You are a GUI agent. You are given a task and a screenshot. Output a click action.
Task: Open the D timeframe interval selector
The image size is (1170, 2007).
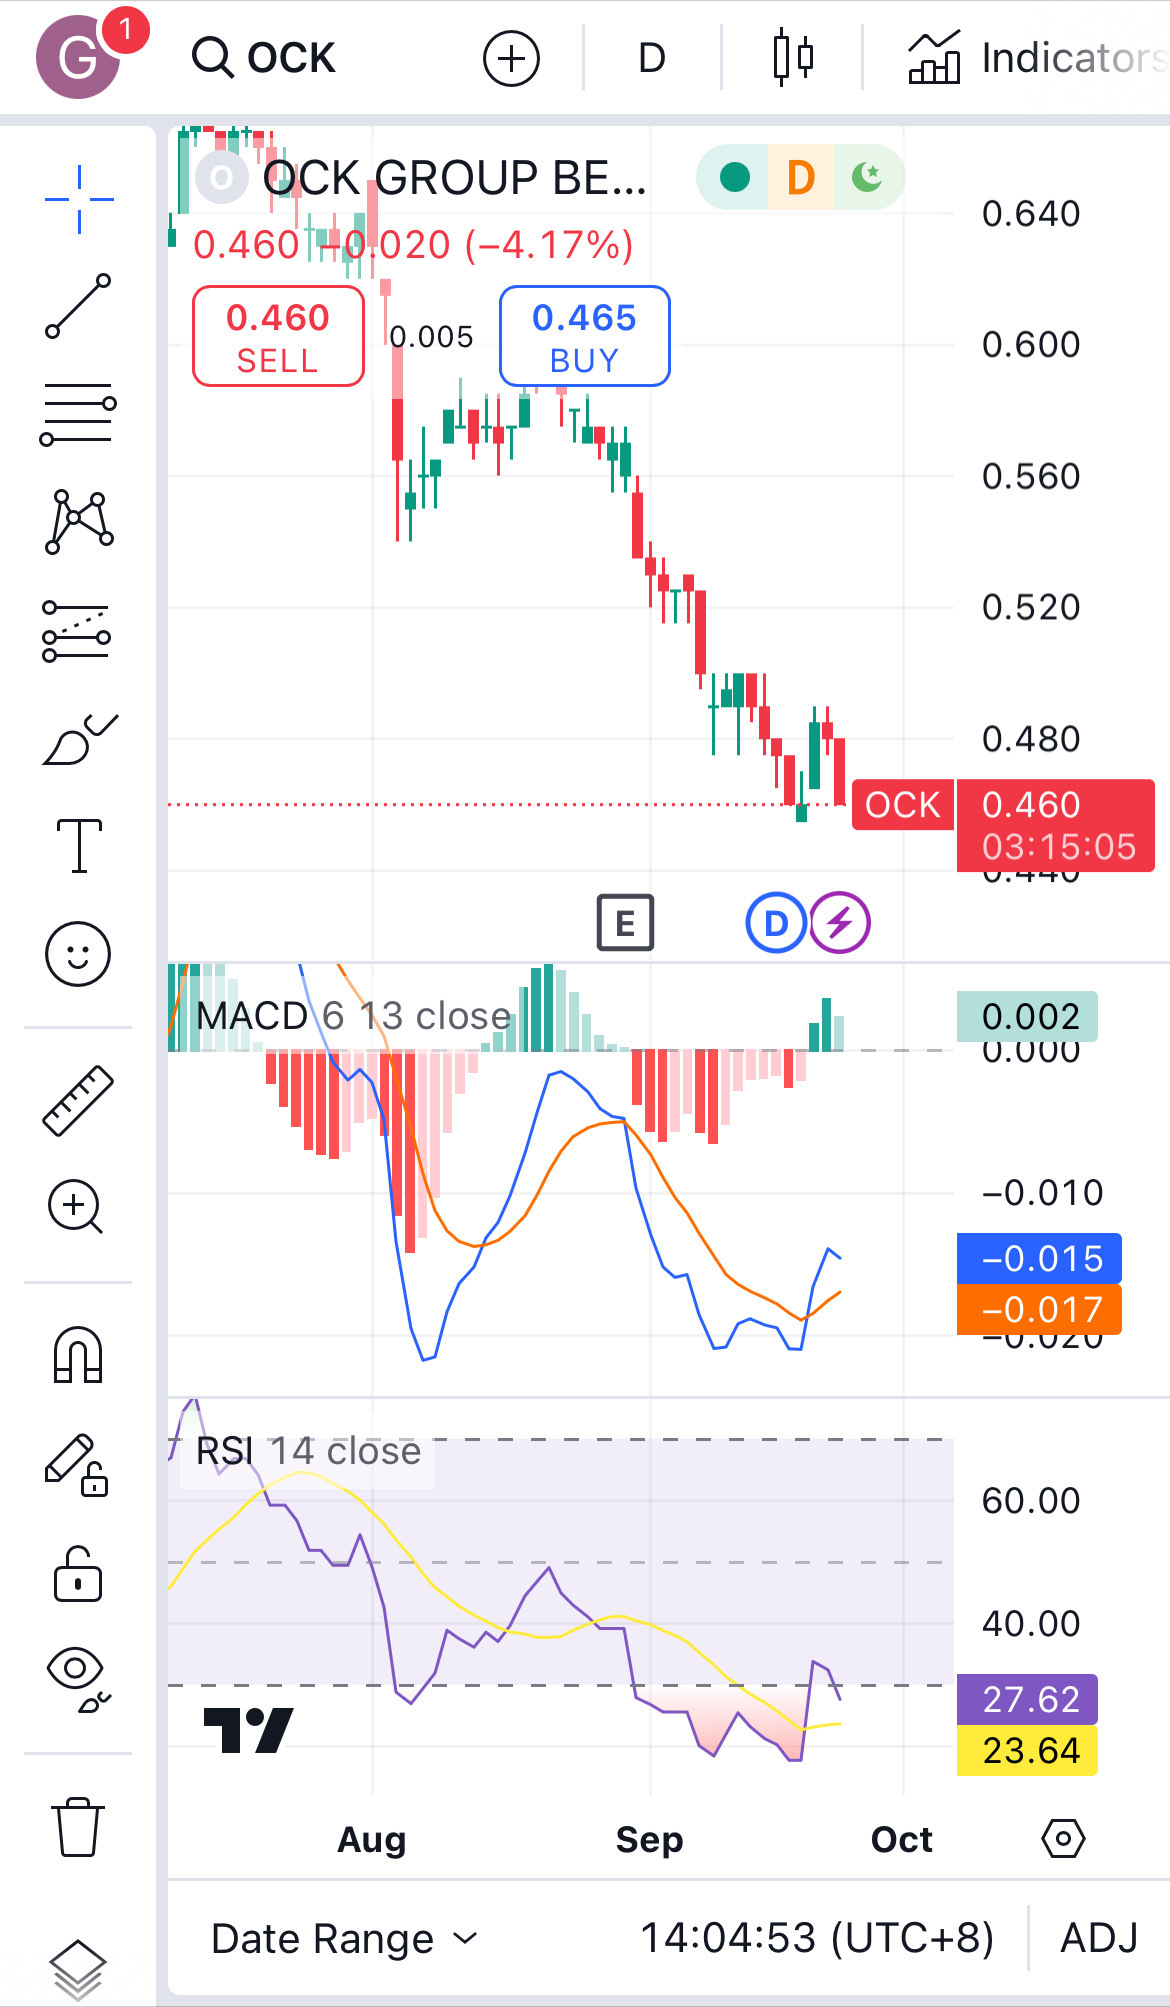[652, 58]
